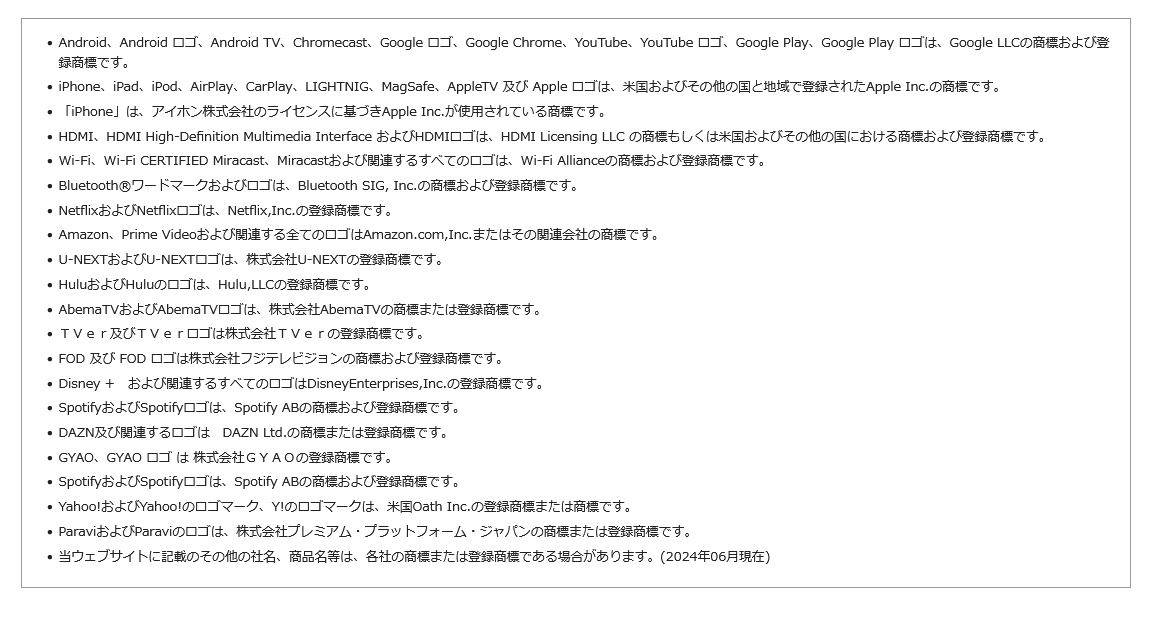Click the 当ウェブサイト (2024年06月現在) notice line
Viewport: 1150px width, 620px height.
click(414, 557)
